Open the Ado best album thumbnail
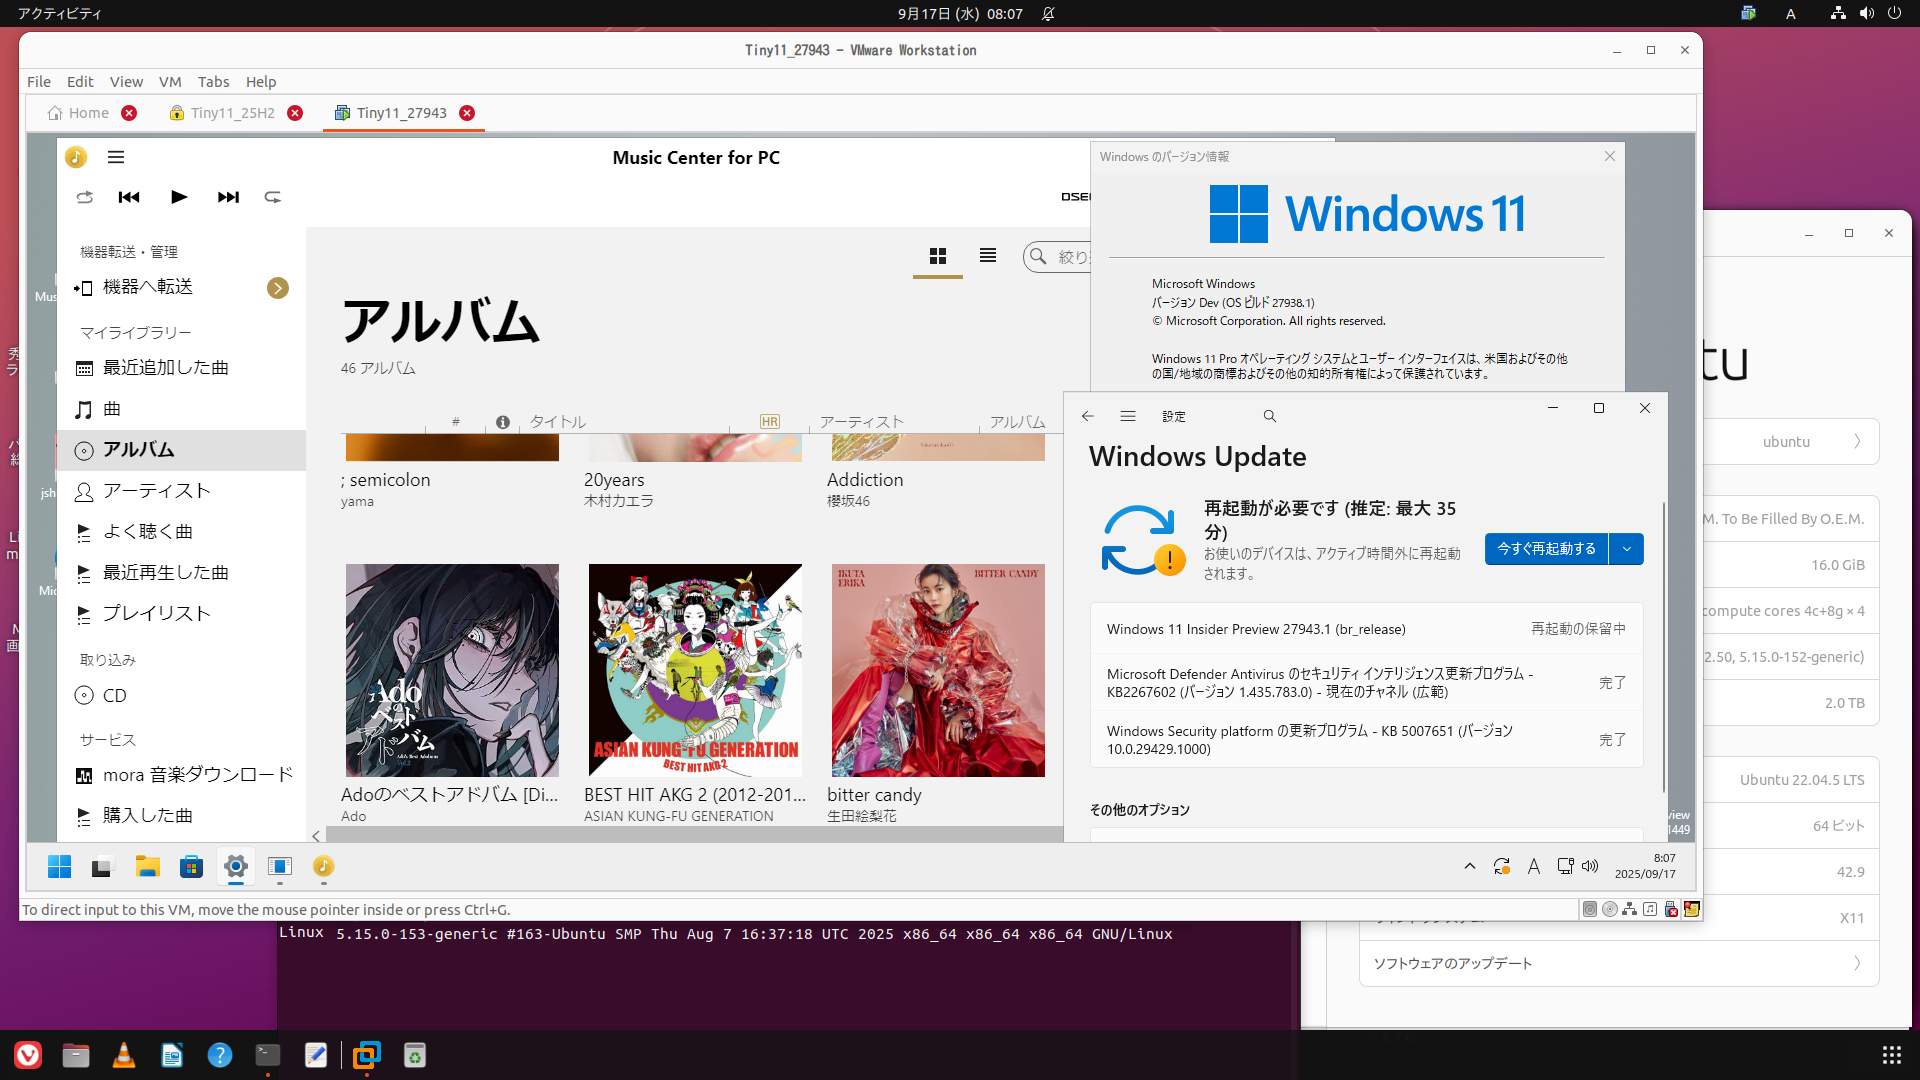The height and width of the screenshot is (1080, 1920). pyautogui.click(x=452, y=670)
